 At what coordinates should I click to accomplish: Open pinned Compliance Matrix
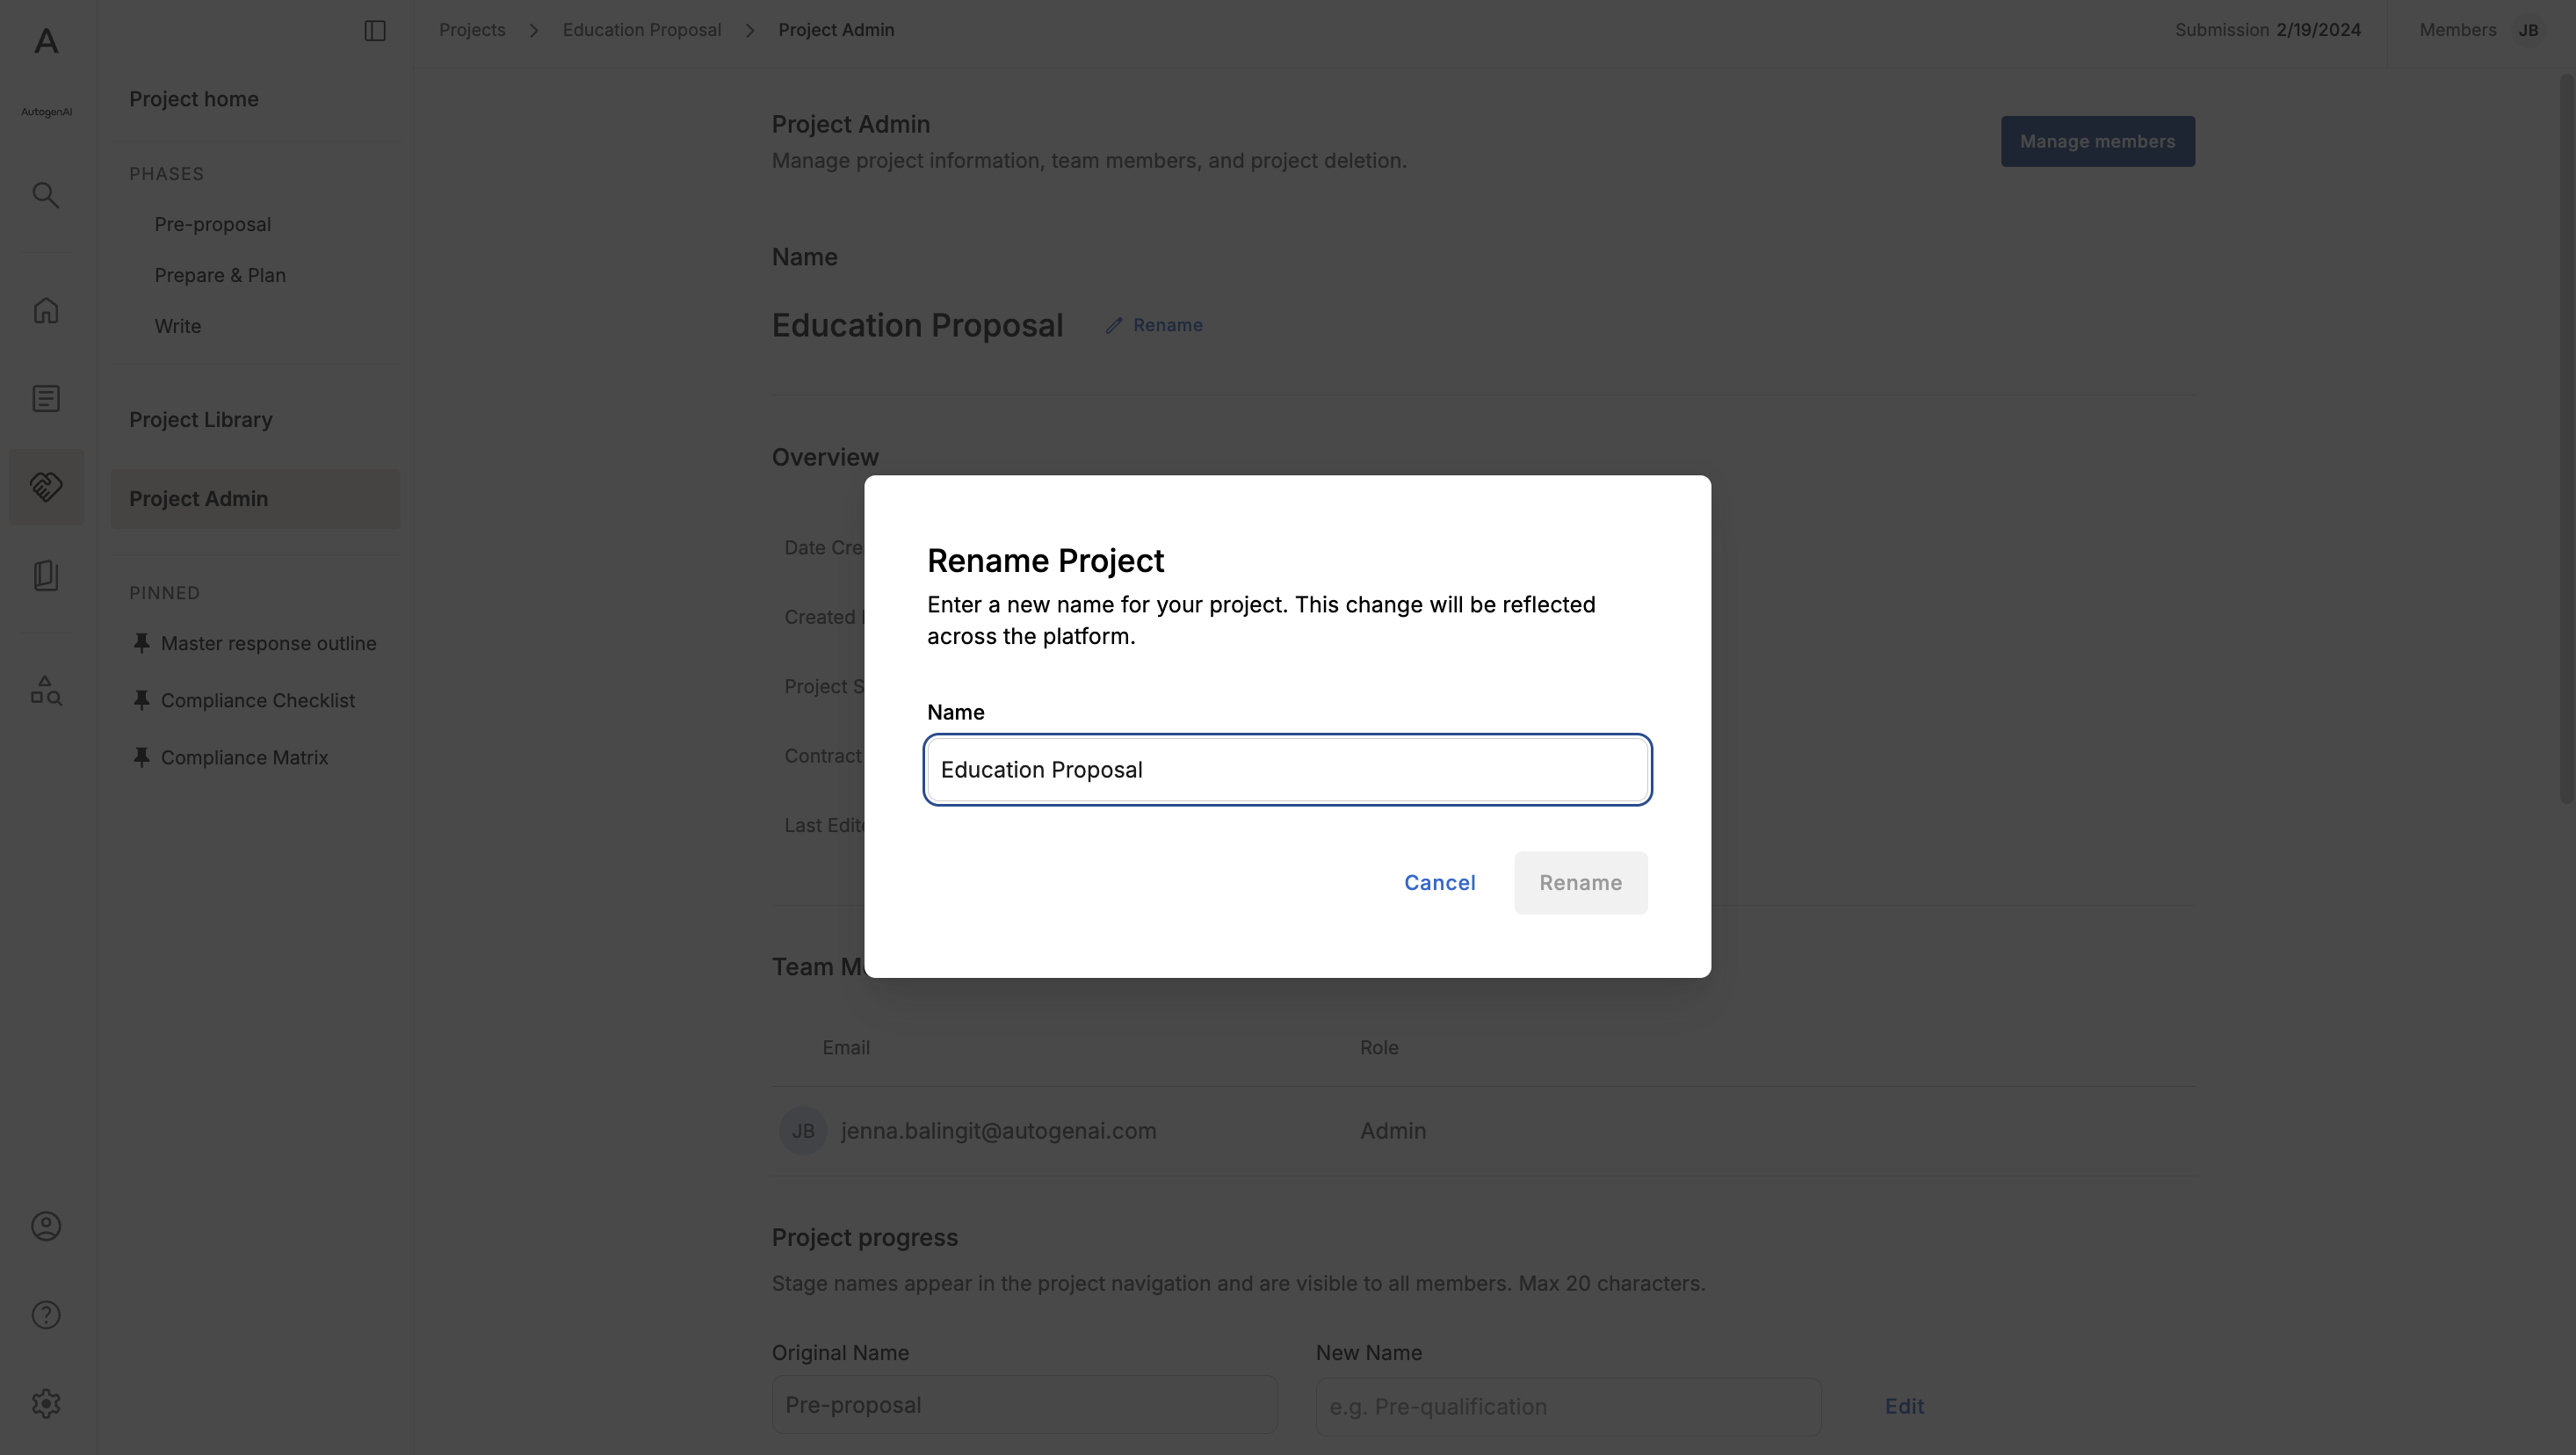pyautogui.click(x=245, y=757)
